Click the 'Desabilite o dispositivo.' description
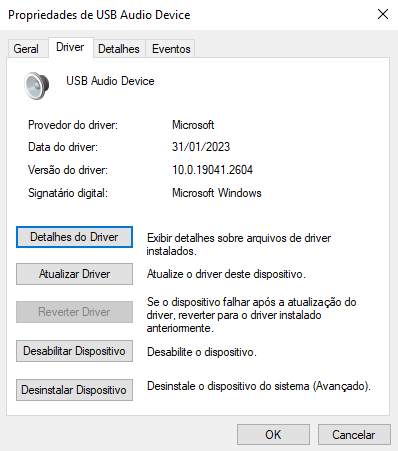 [x=202, y=352]
